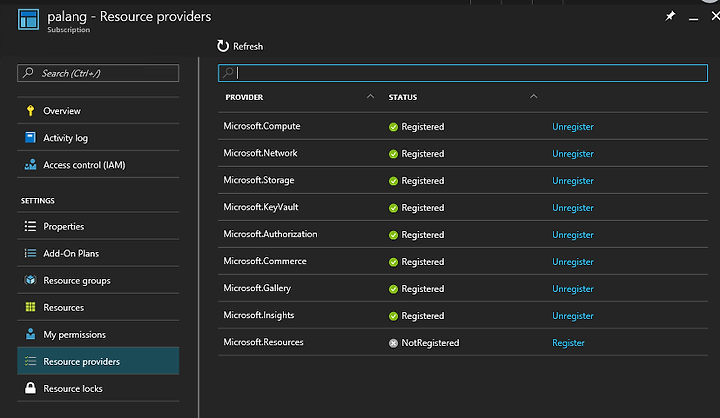This screenshot has width=720, height=418.
Task: Click the Resource groups cube icon
Action: pyautogui.click(x=30, y=280)
